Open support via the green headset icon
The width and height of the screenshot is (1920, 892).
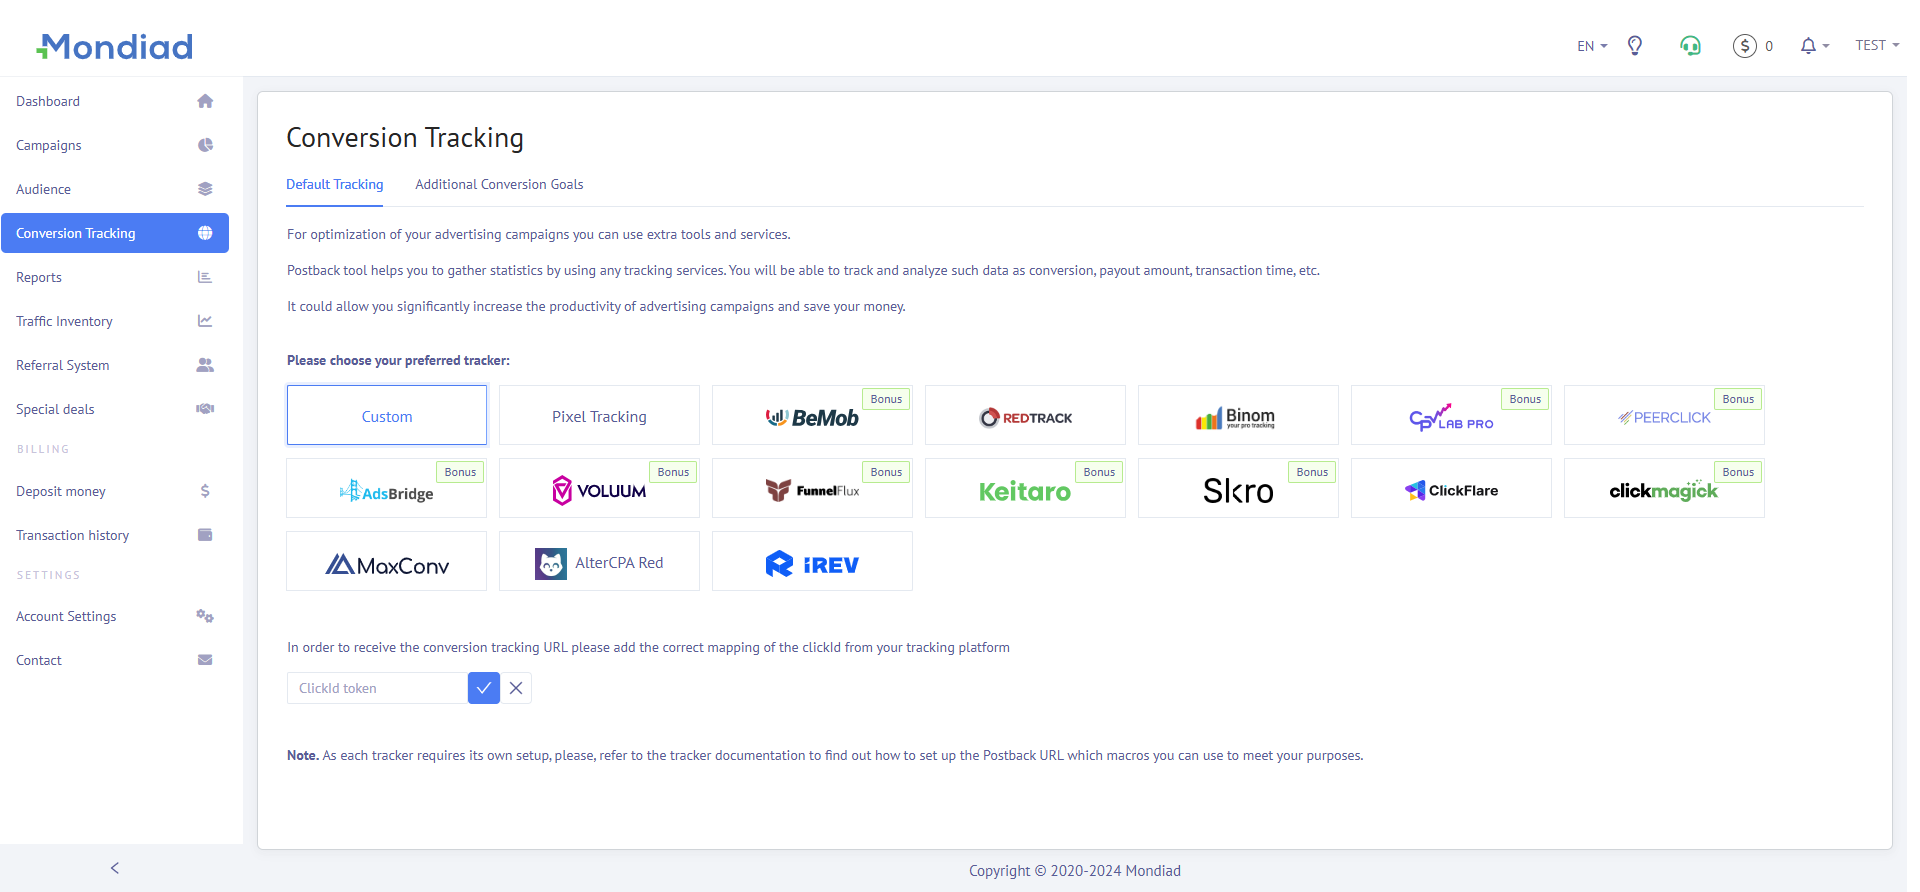(1690, 46)
